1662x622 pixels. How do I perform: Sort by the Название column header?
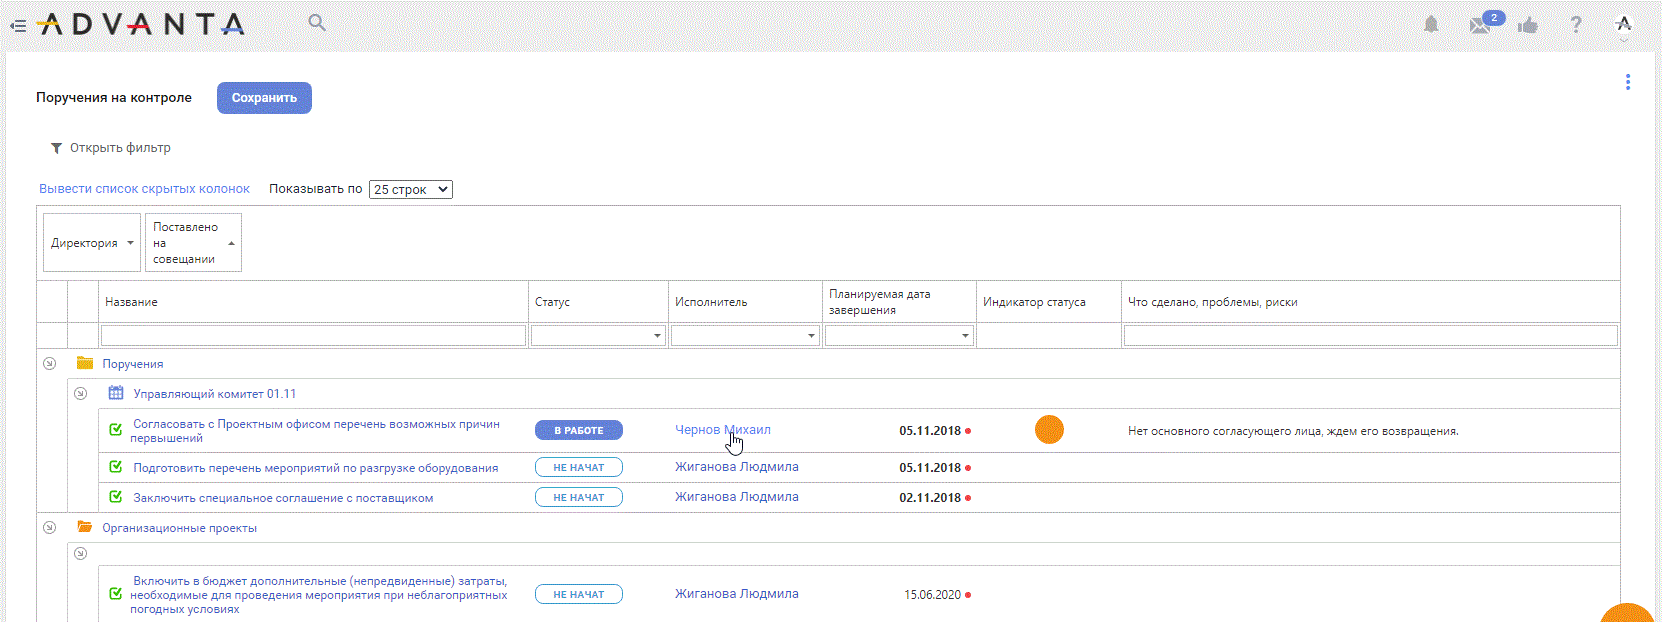pyautogui.click(x=131, y=302)
